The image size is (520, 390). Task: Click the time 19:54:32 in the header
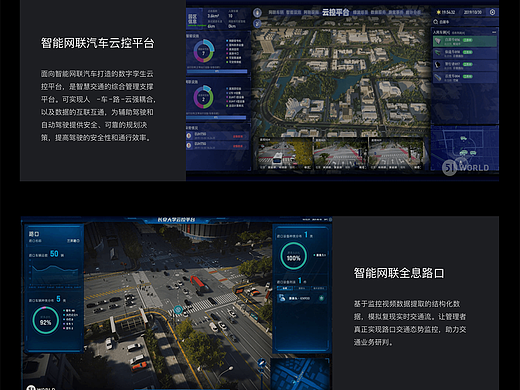click(x=448, y=12)
